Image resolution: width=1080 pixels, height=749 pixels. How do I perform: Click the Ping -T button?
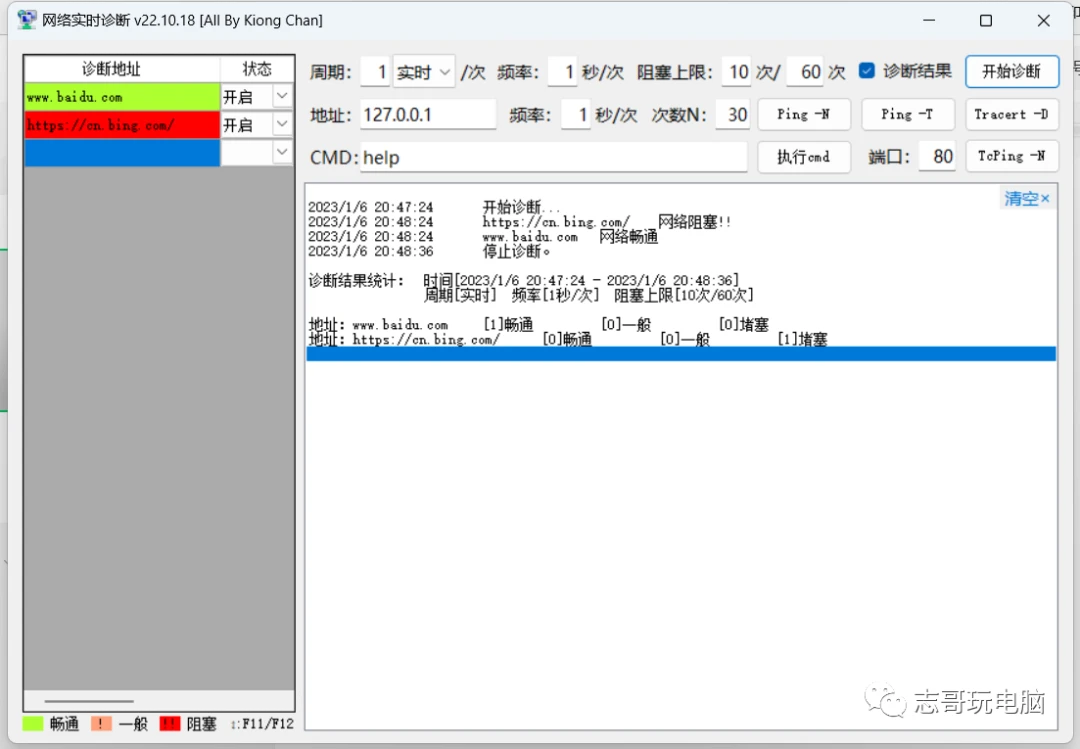[x=907, y=114]
